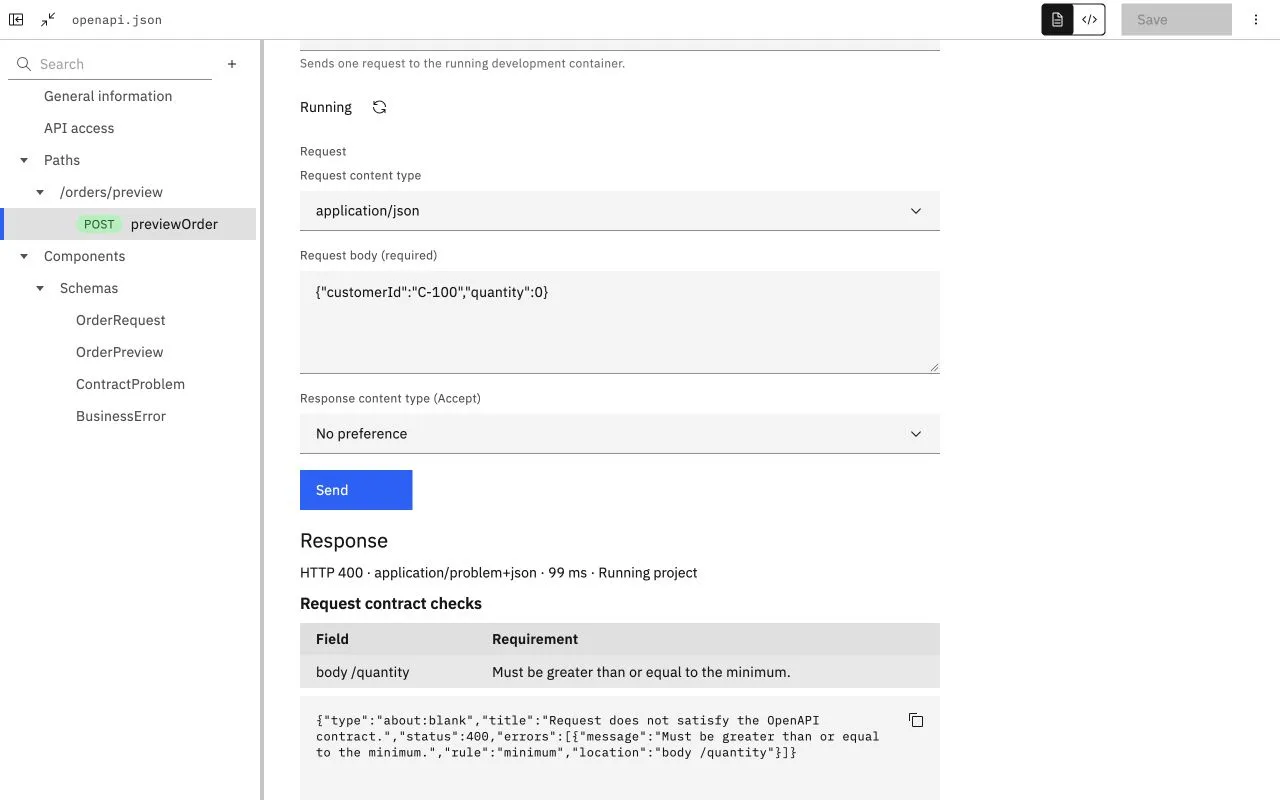
Task: Open the Request content type dropdown
Action: click(x=620, y=211)
